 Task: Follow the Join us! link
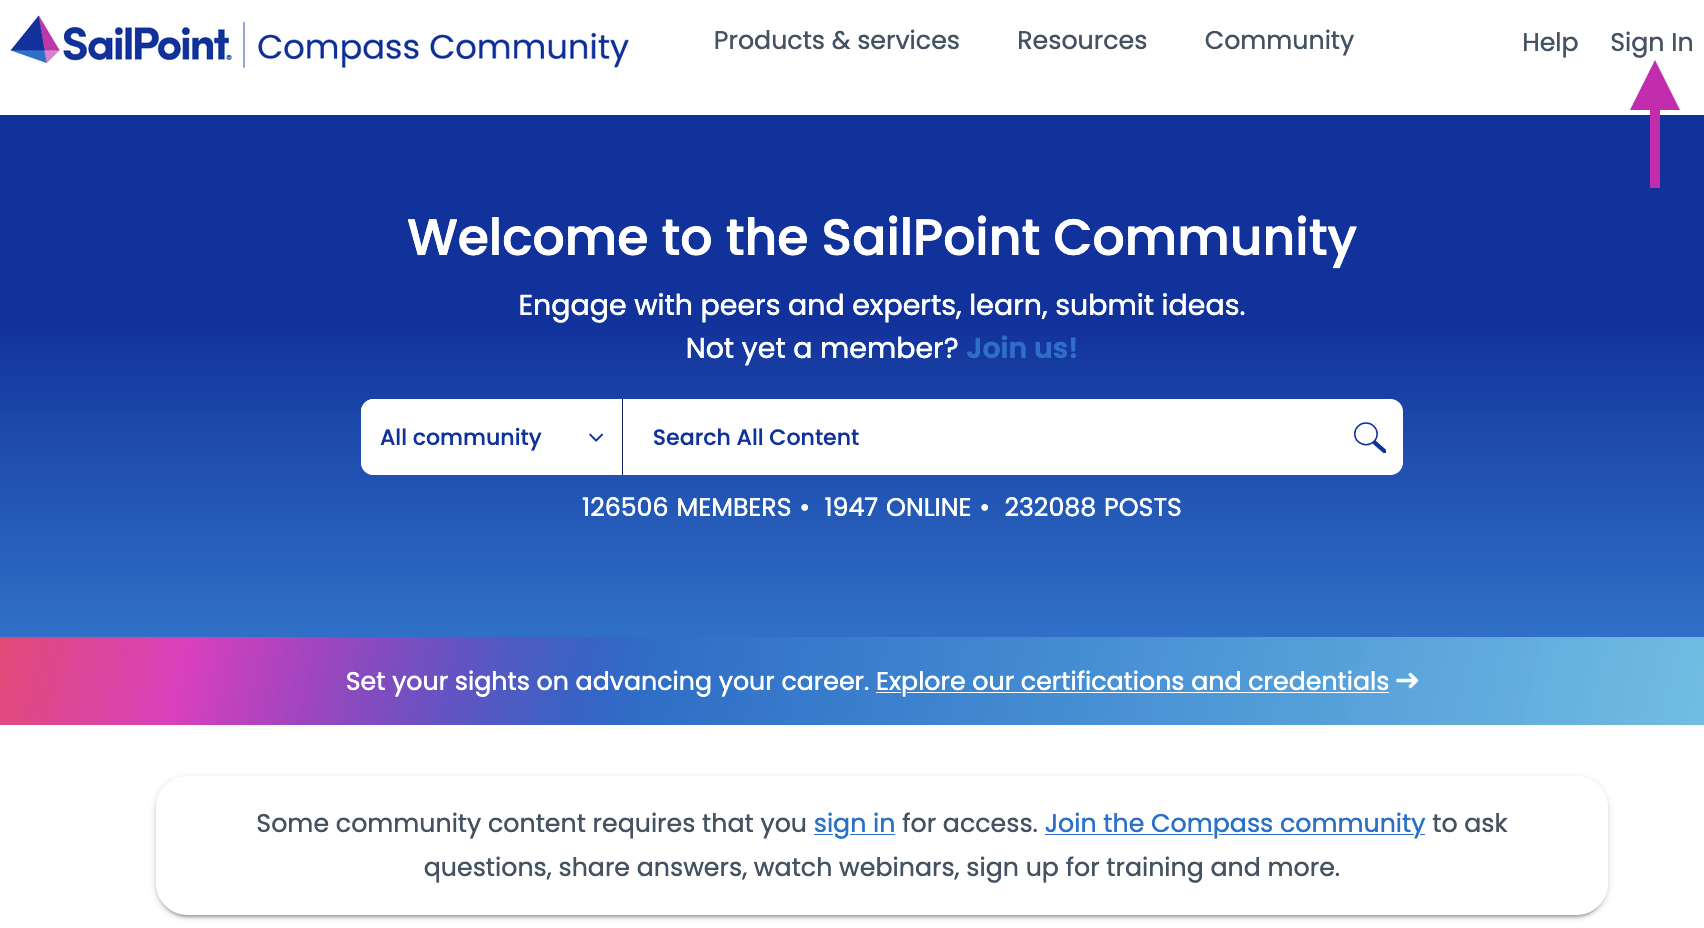pos(1021,348)
